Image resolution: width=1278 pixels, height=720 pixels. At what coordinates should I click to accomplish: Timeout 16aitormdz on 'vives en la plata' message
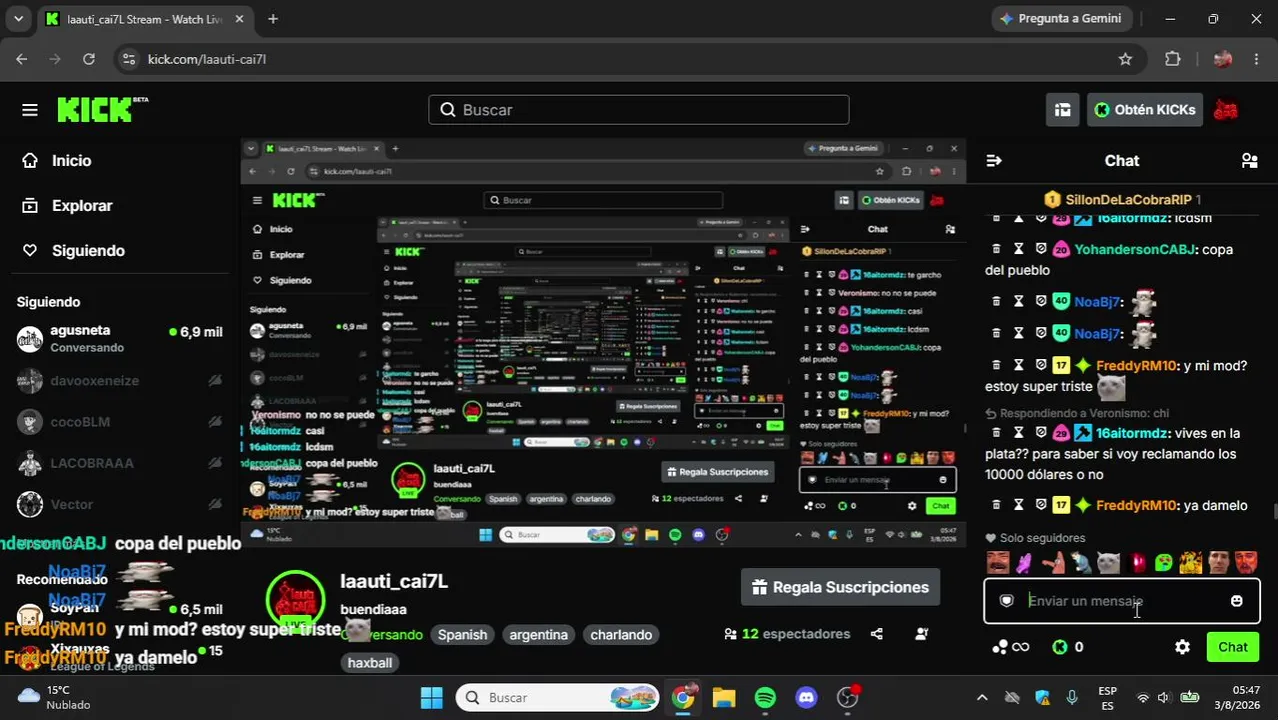[1019, 433]
